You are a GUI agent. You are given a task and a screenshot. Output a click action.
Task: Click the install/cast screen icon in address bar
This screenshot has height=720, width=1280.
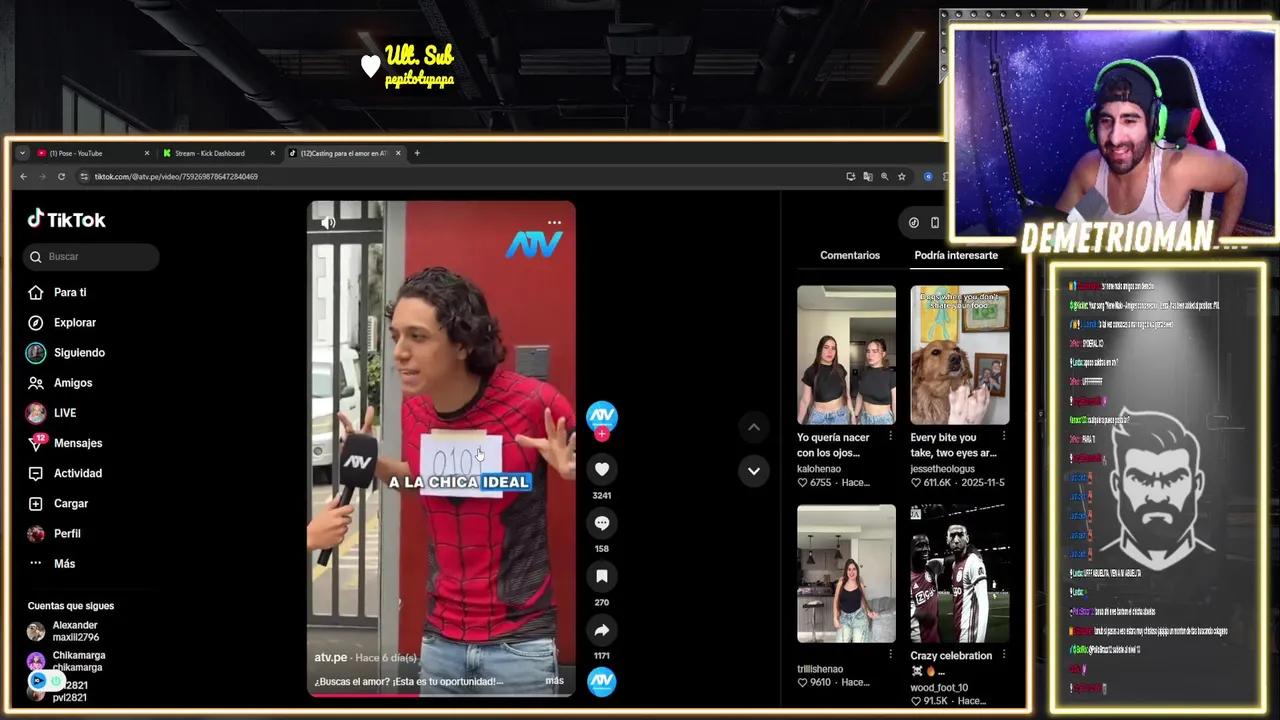point(850,177)
